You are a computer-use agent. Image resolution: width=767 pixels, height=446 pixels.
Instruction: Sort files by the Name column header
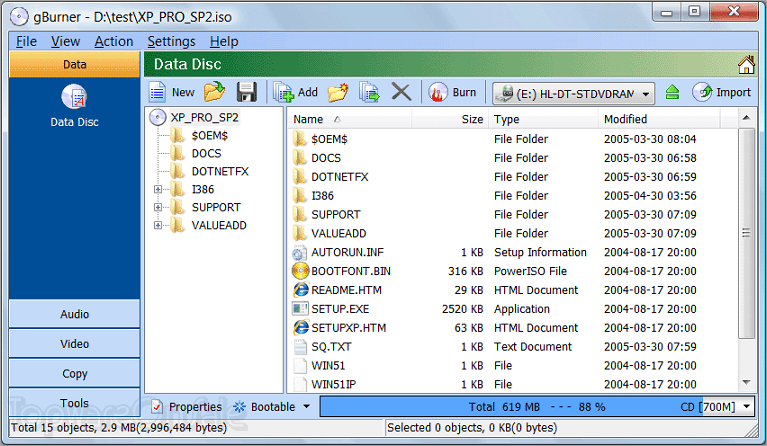pos(349,119)
